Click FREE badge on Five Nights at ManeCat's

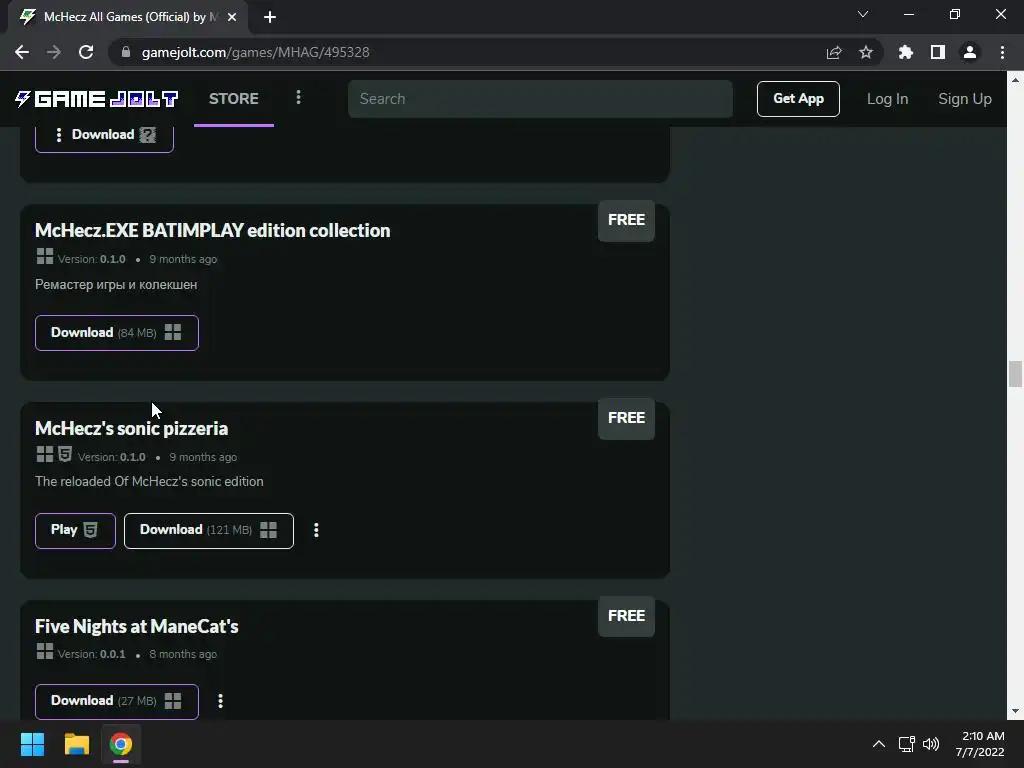[626, 616]
